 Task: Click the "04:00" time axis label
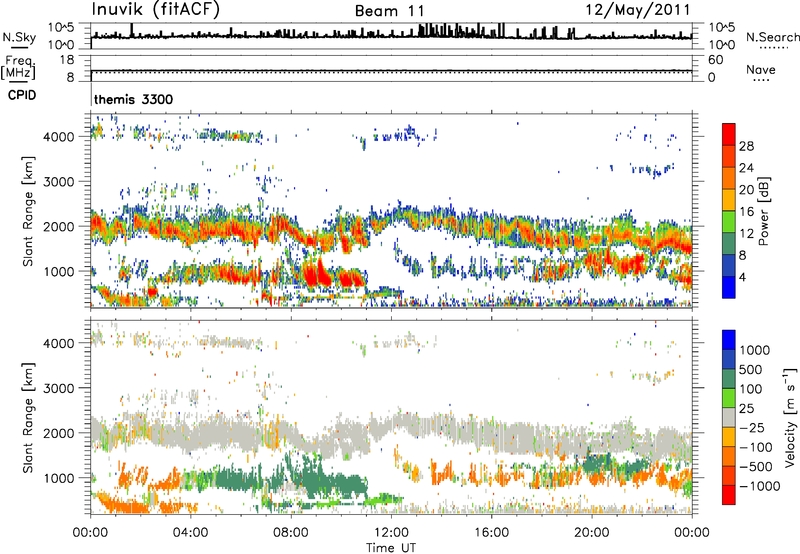click(x=190, y=533)
